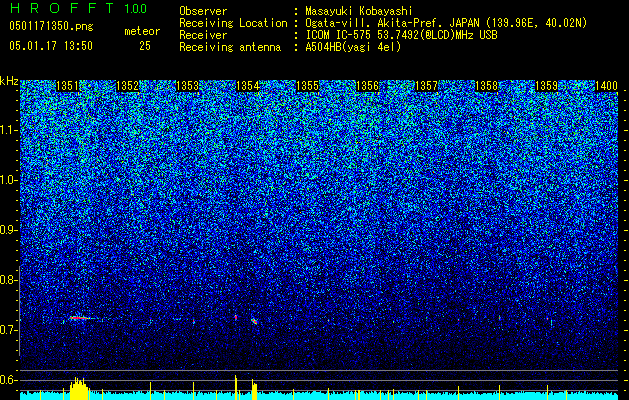Click the meteor count value 25
Screen dimensions: 629x400
click(145, 46)
